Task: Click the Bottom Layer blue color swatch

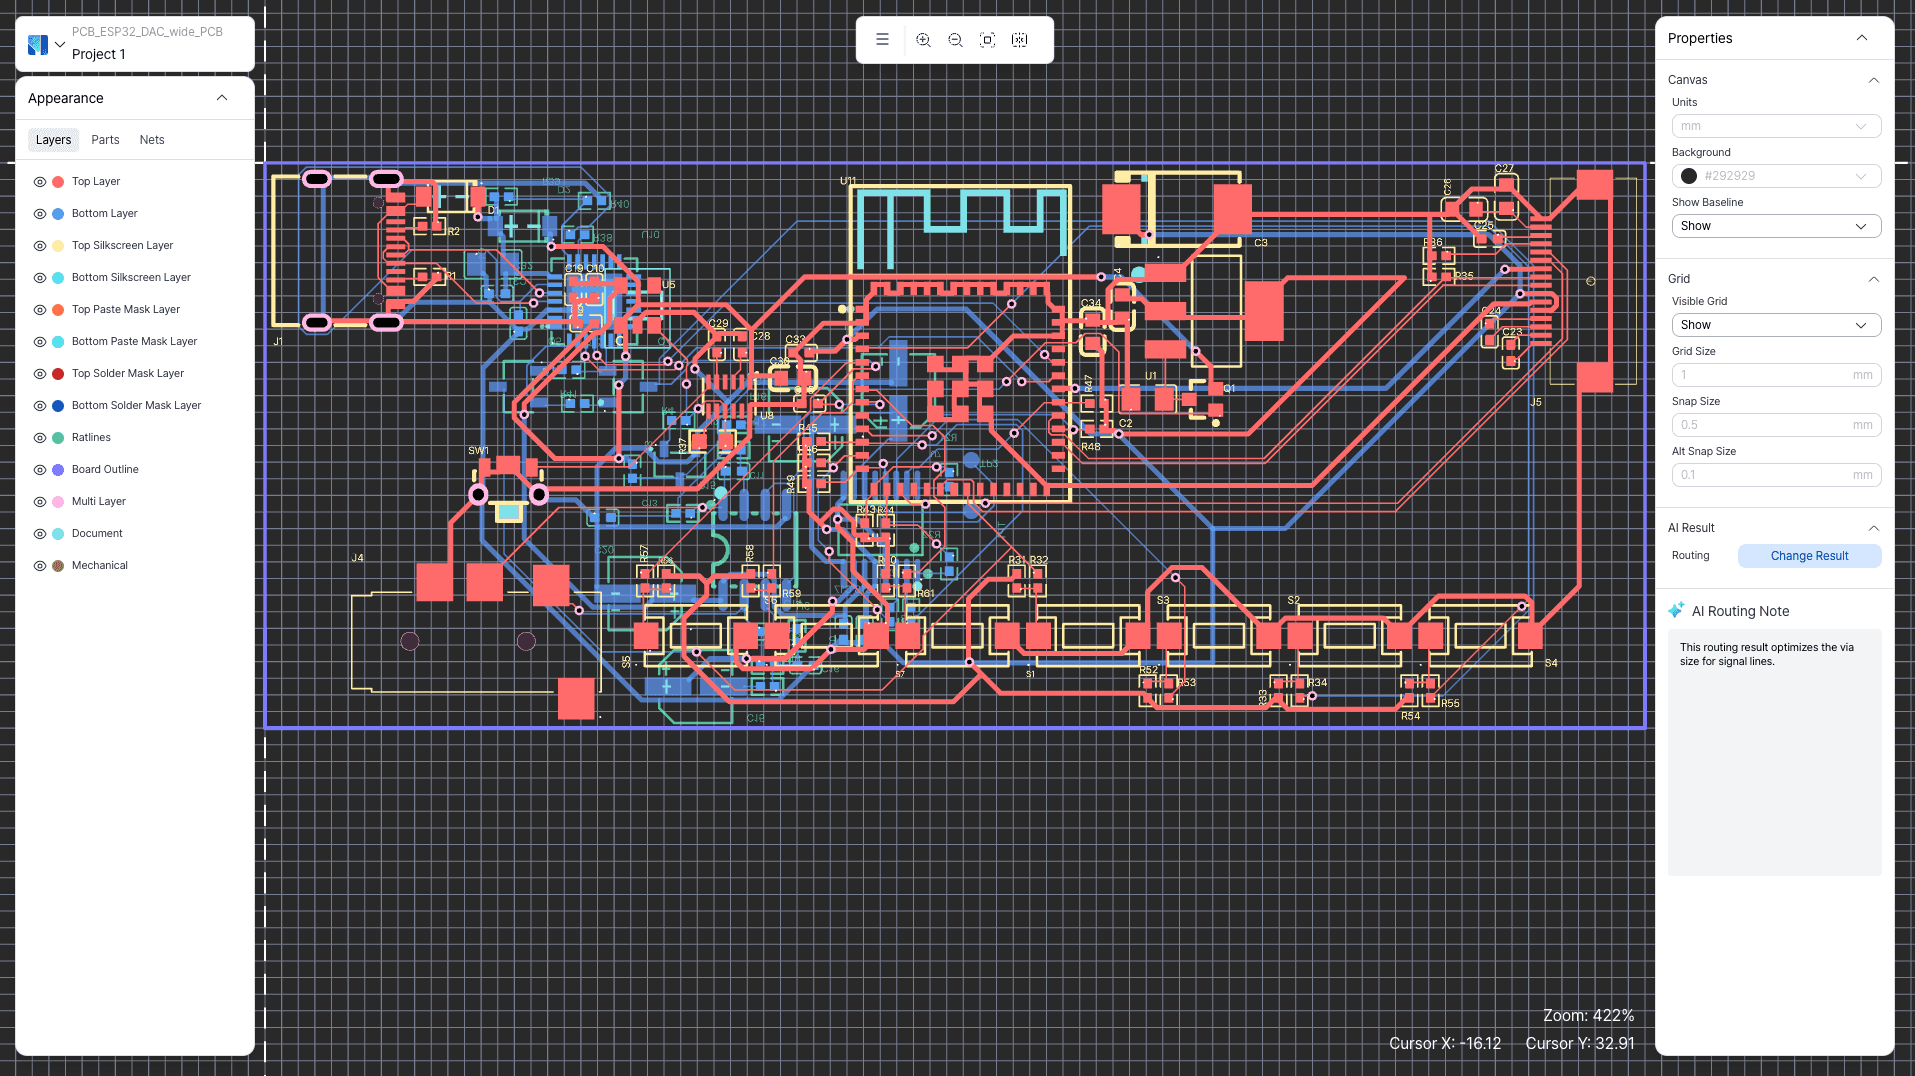Action: (x=58, y=214)
